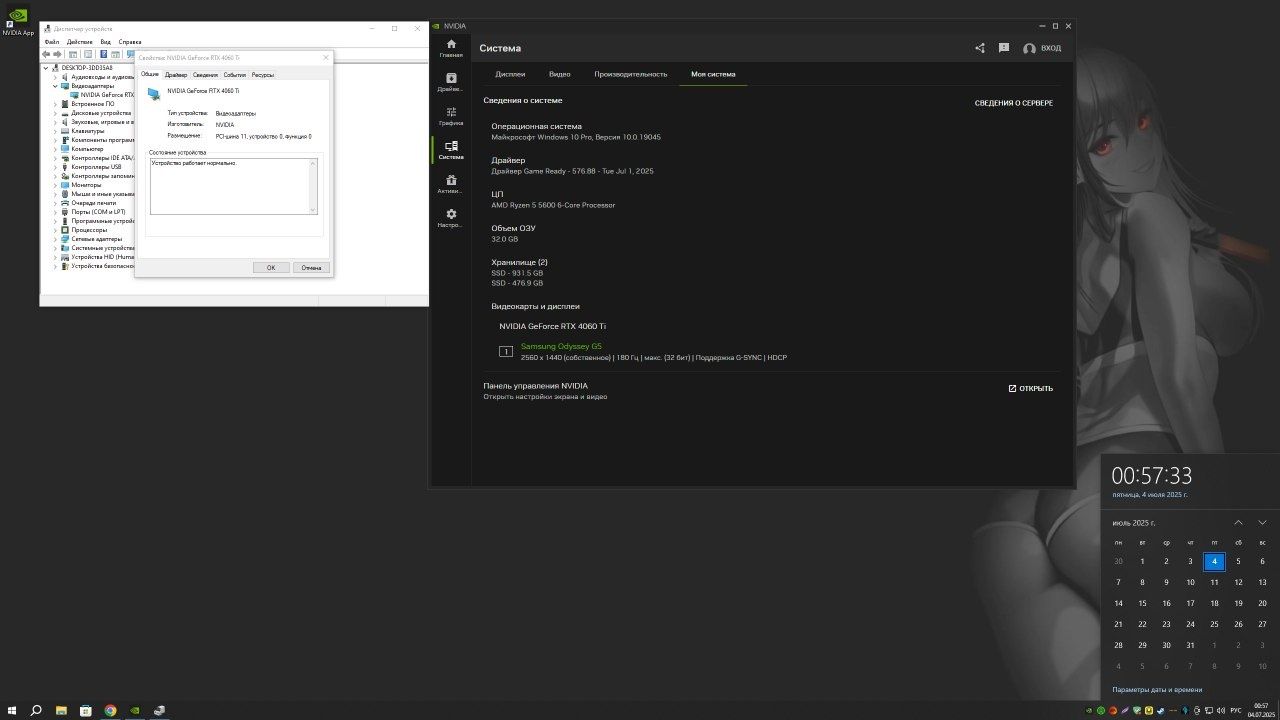
Task: Click the Драйвер Game Ready 576.88 text
Action: (572, 171)
